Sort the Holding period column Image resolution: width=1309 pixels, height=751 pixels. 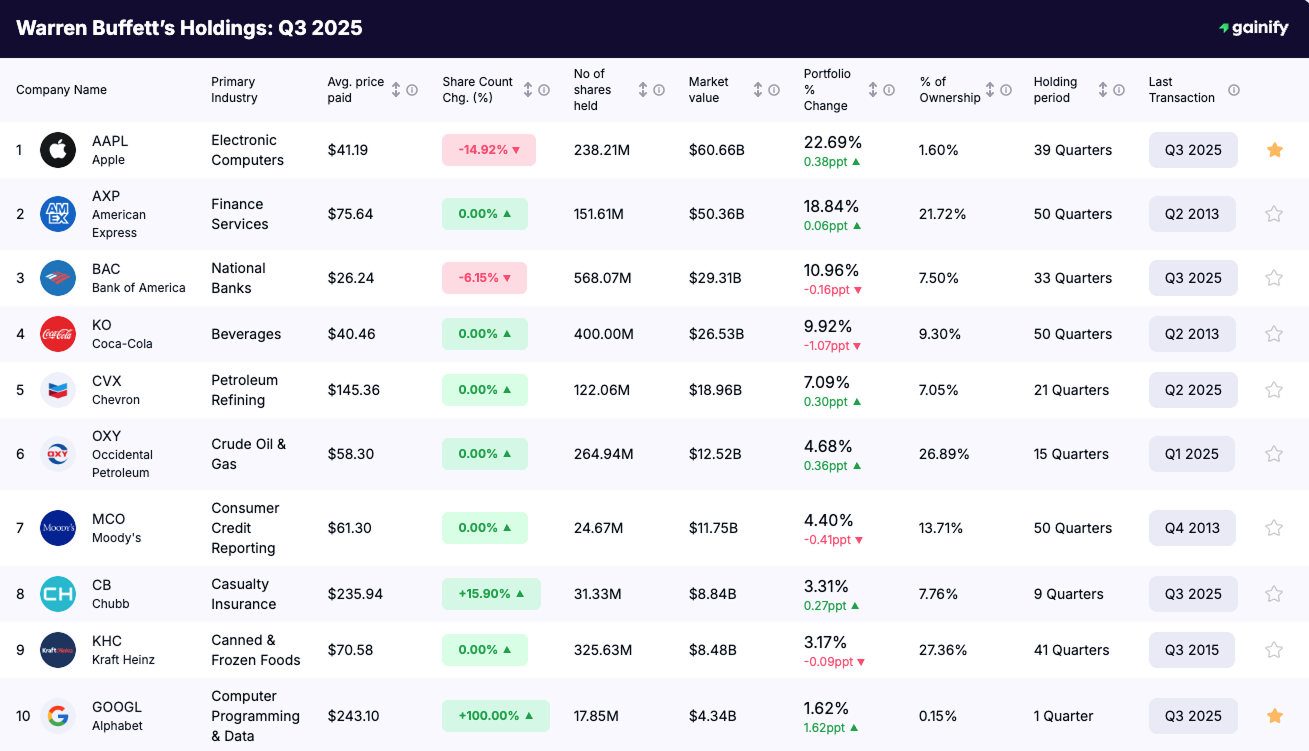(x=1105, y=89)
